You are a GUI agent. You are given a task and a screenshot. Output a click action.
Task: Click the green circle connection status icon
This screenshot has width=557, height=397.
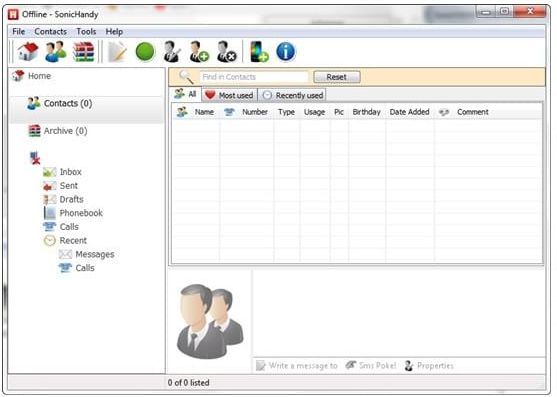(145, 52)
